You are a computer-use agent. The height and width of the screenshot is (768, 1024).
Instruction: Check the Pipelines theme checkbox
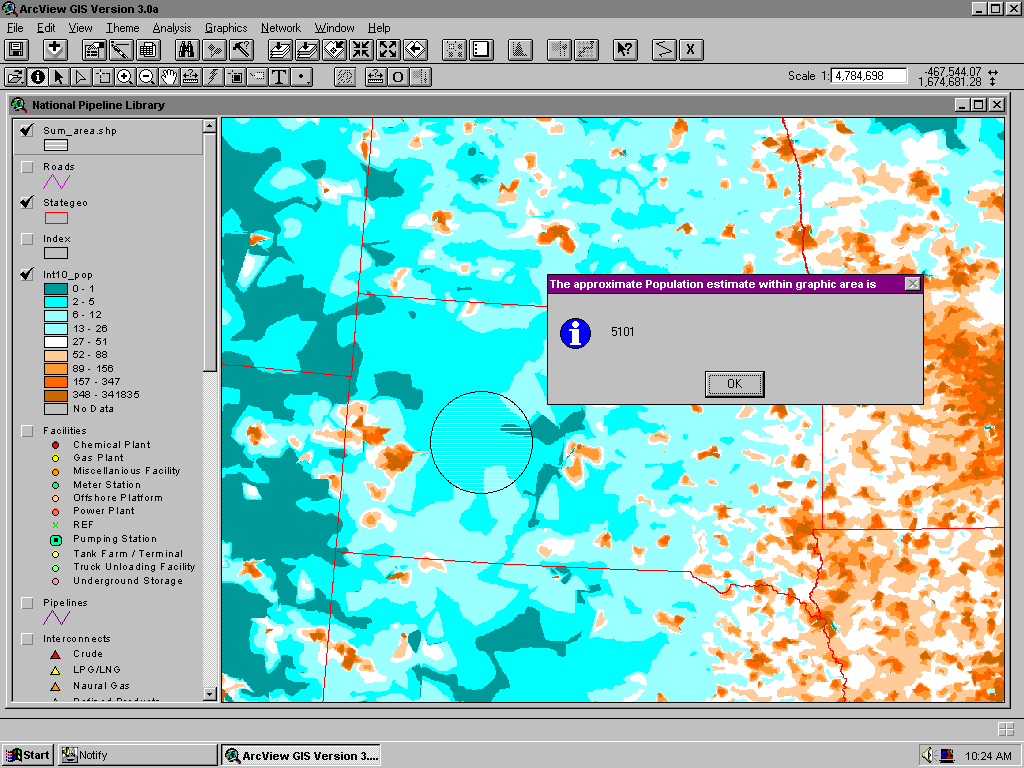pos(27,603)
